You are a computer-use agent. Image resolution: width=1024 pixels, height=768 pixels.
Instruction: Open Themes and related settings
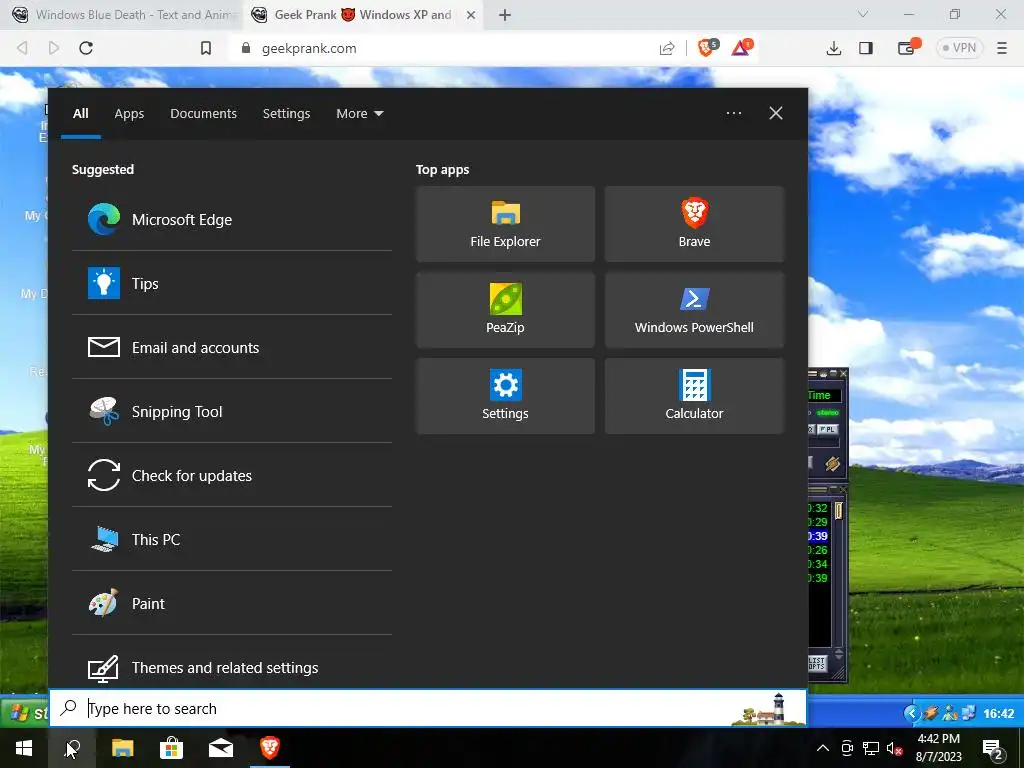click(x=231, y=667)
